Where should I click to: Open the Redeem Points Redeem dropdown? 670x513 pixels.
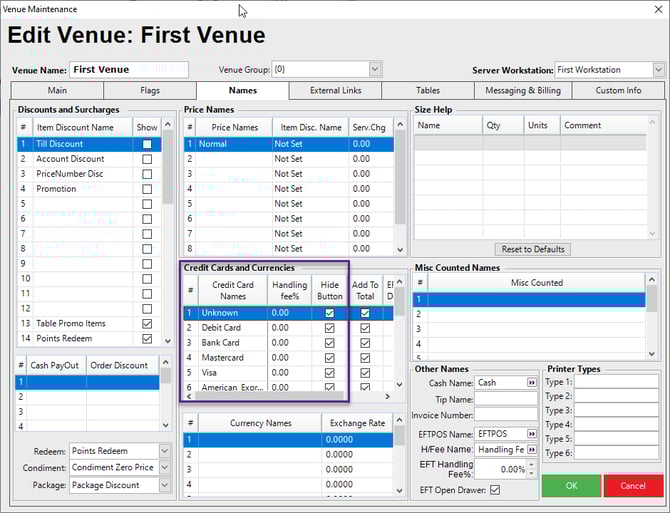pyautogui.click(x=164, y=452)
